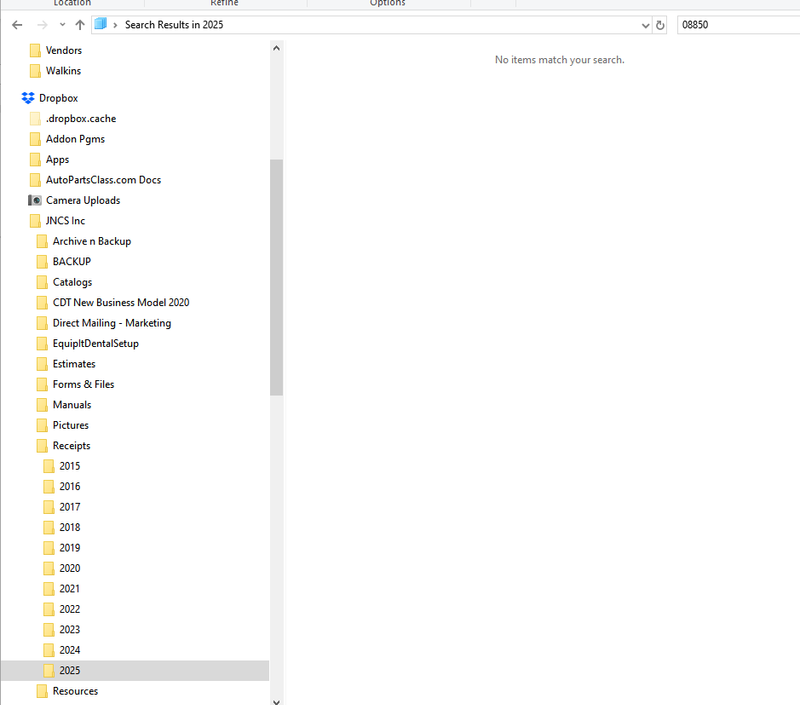Open the 2018 receipts folder
This screenshot has width=800, height=705.
(69, 527)
